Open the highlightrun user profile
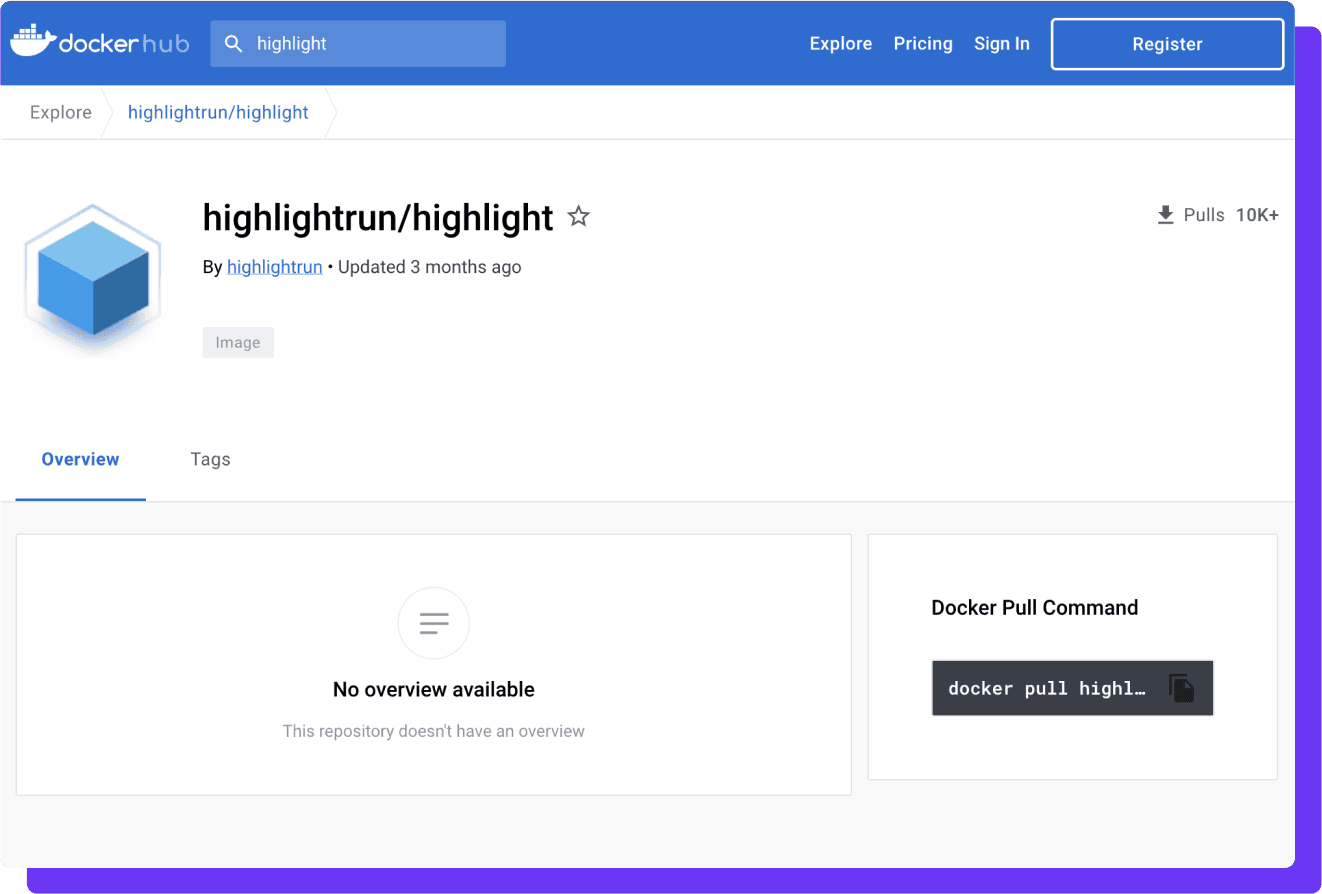Viewport: 1322px width, 894px height. point(274,267)
